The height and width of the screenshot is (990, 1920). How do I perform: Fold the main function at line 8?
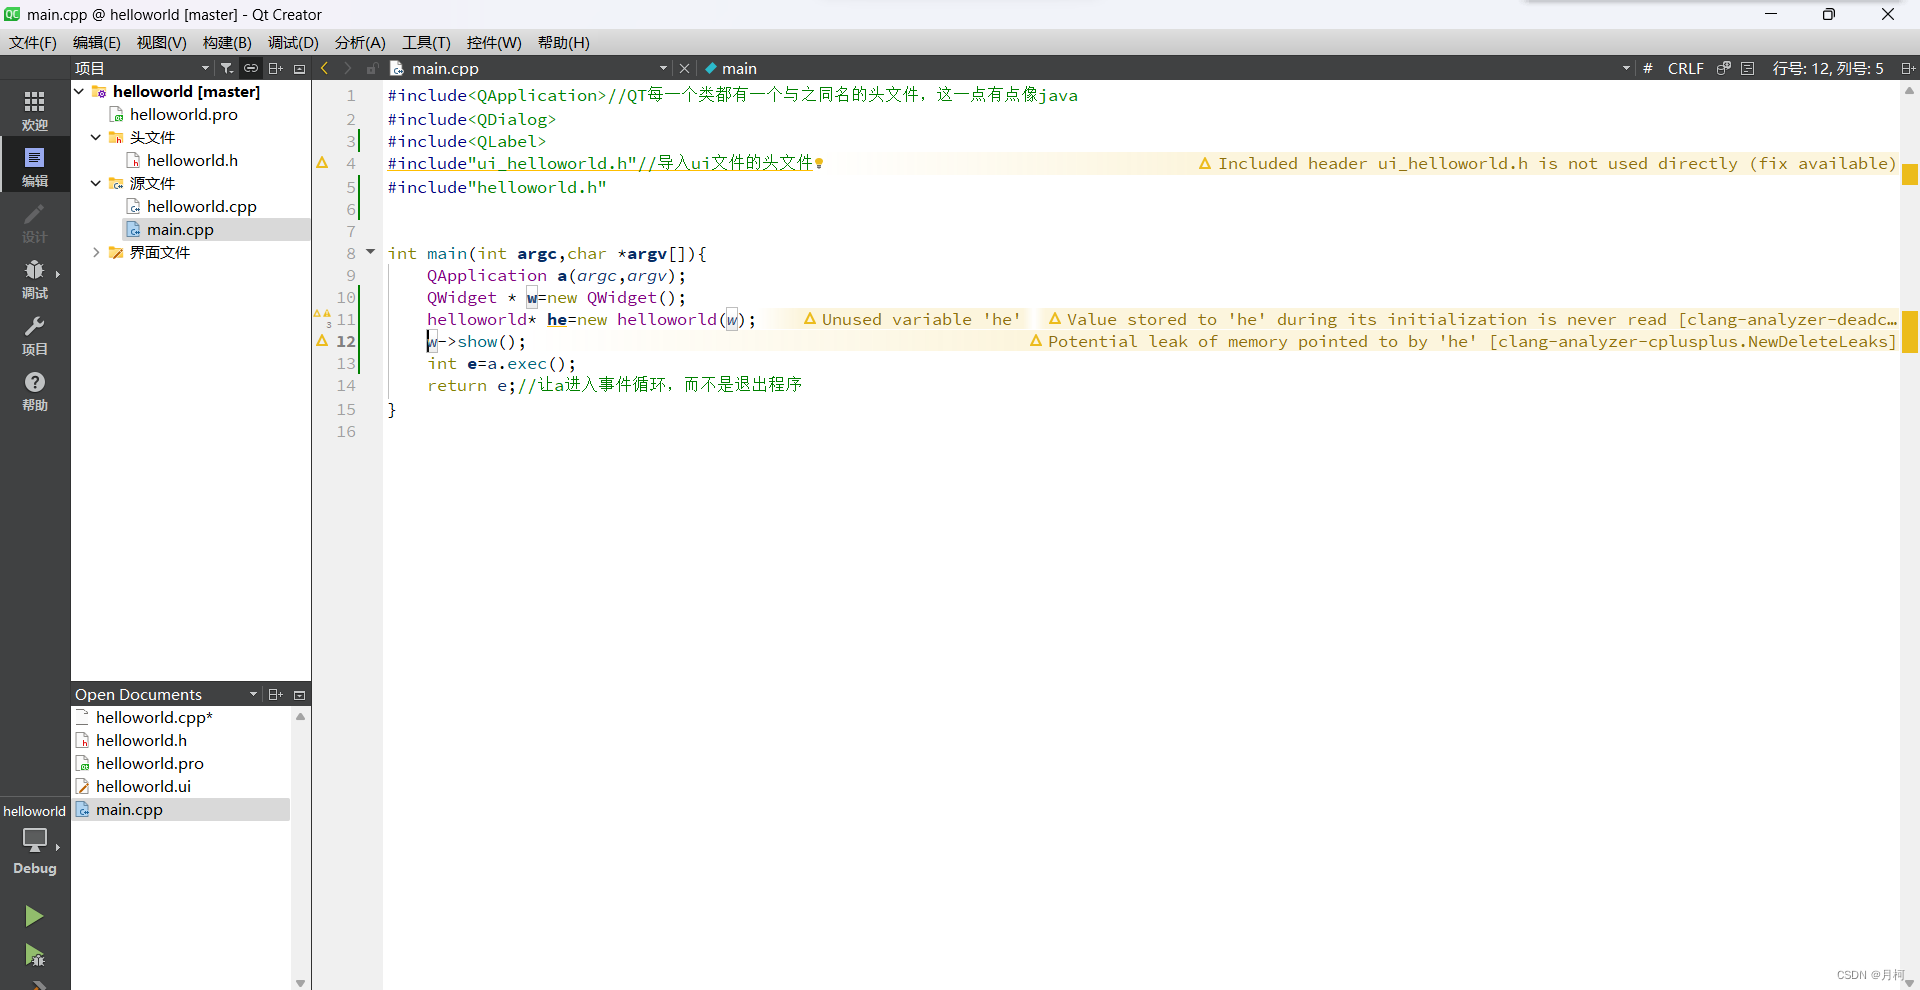coord(370,252)
